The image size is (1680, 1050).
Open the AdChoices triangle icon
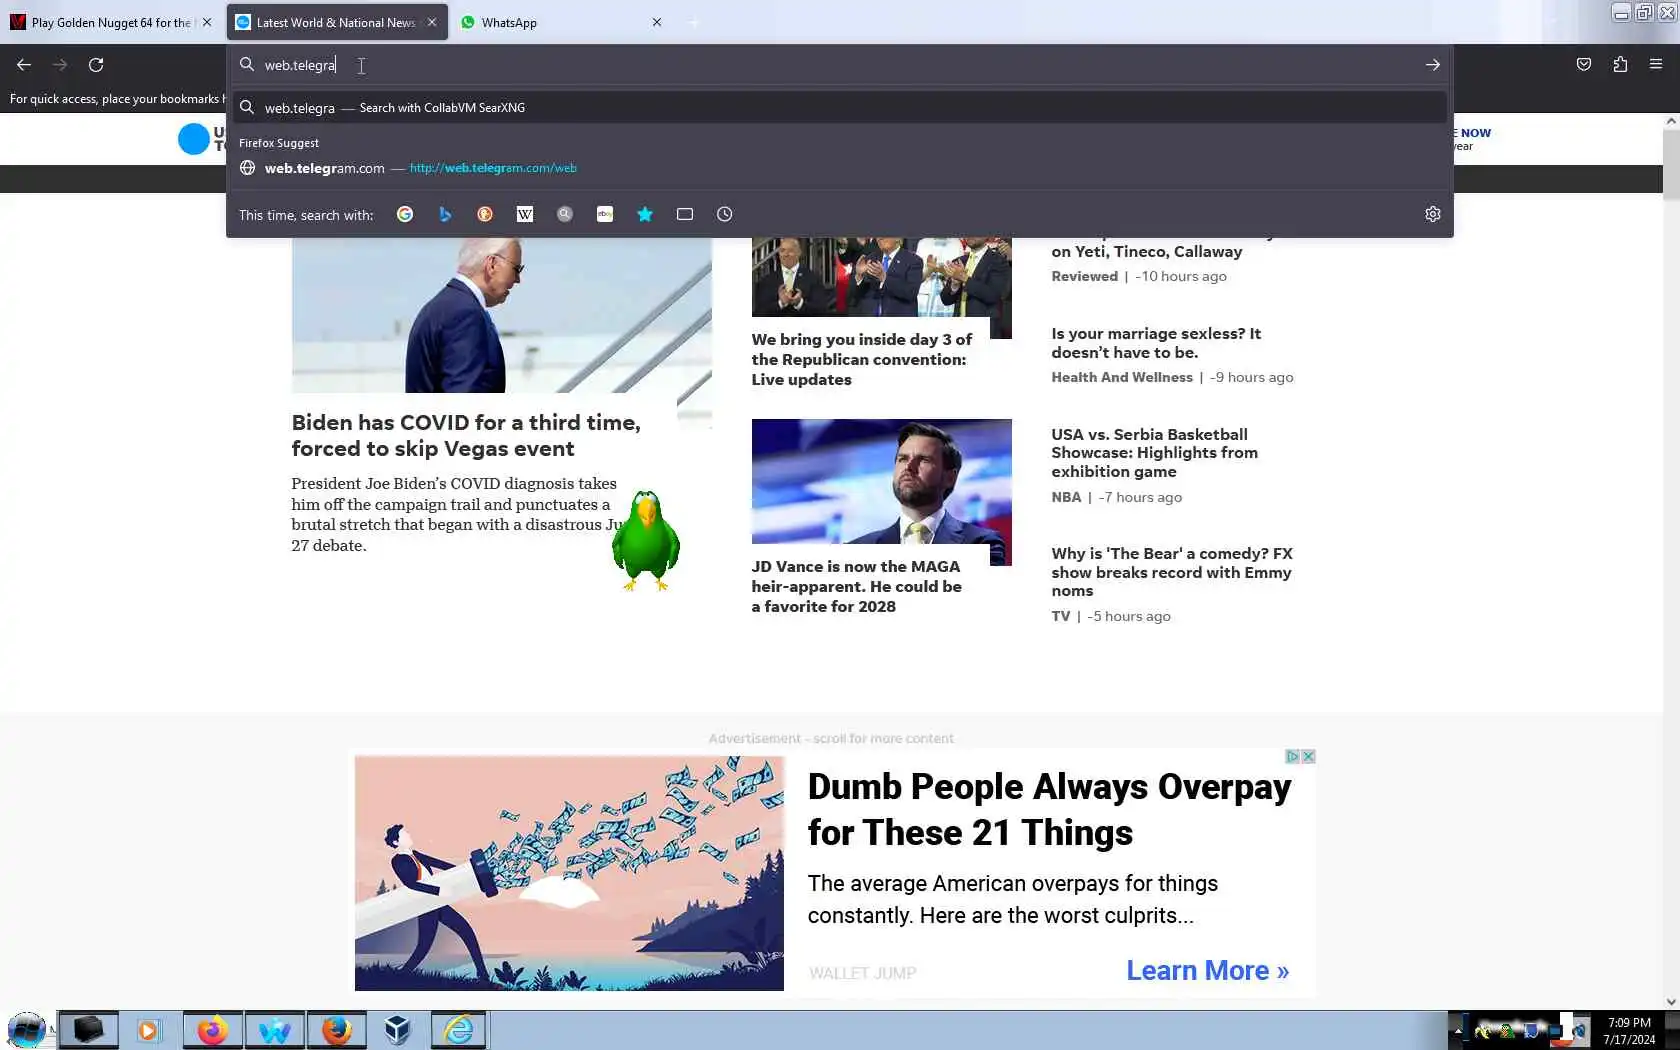pos(1292,757)
